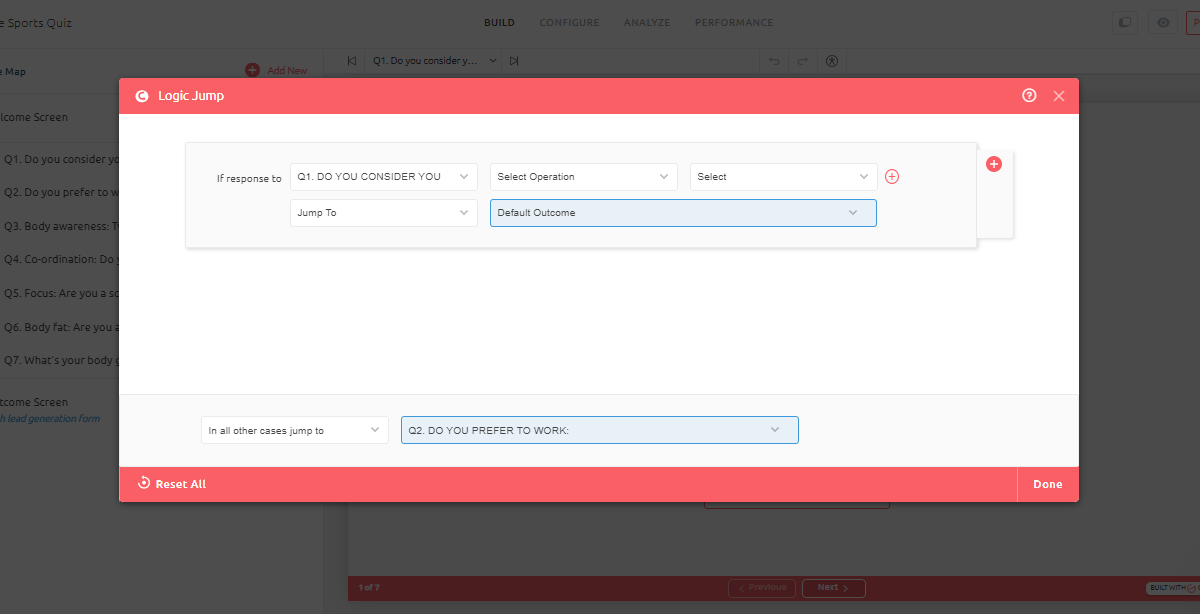Open the Logic Jump help icon
Screen dimensions: 1200x614
tap(1029, 96)
